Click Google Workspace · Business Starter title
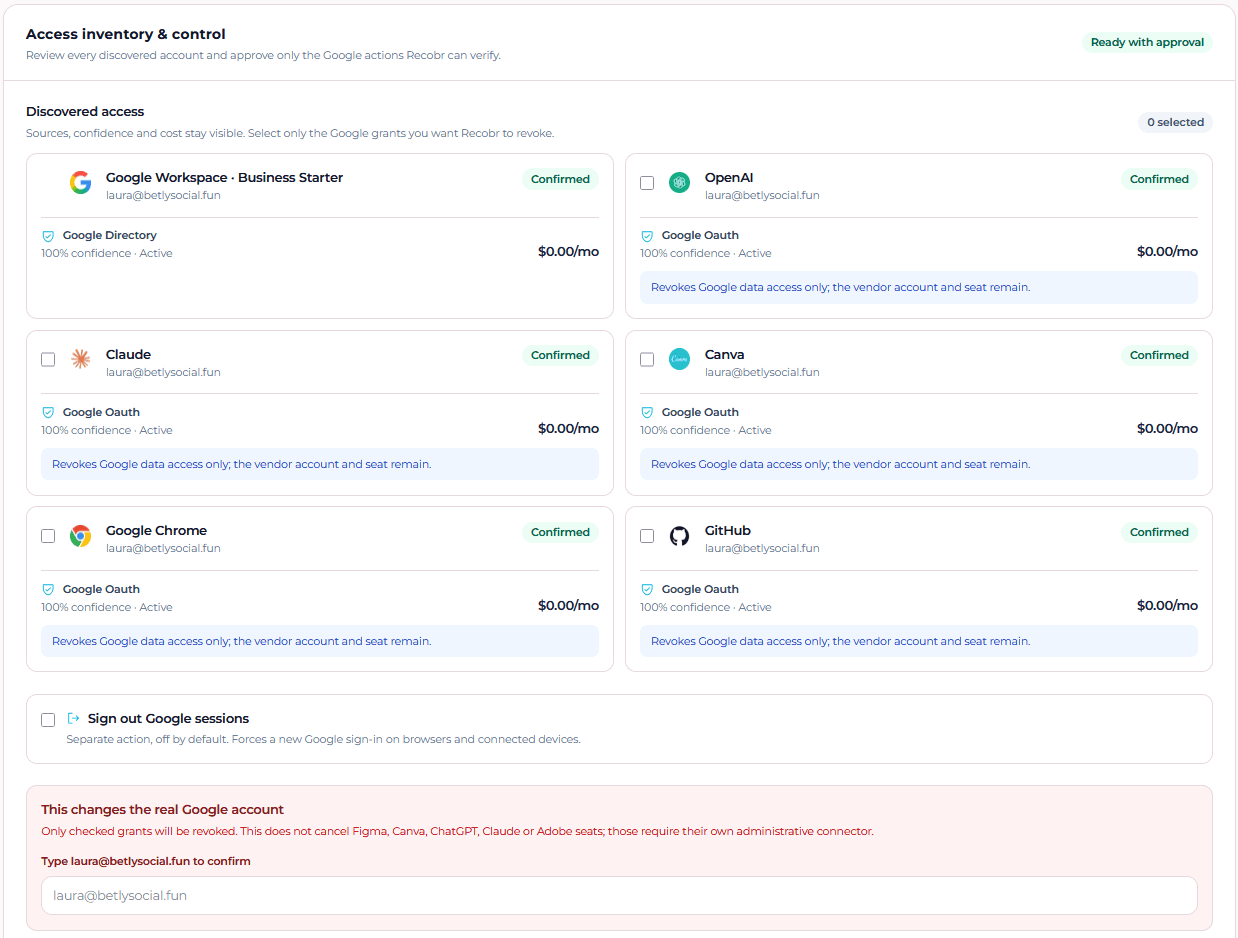The height and width of the screenshot is (938, 1238). pos(224,177)
